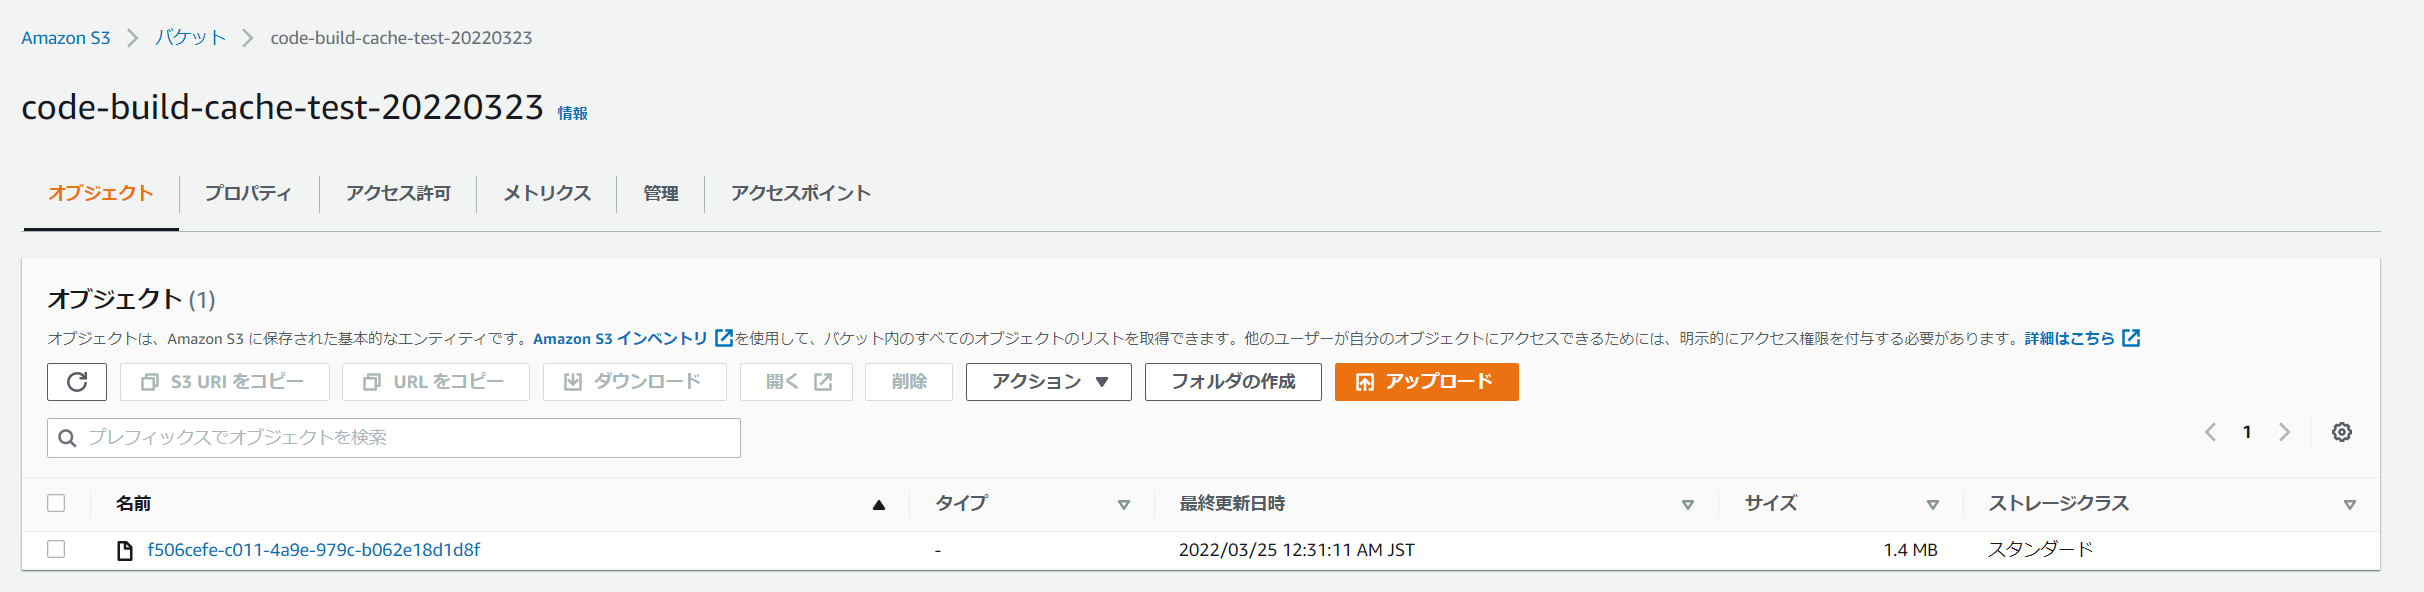The image size is (2424, 592).
Task: Click the file icon beside f506cefe object
Action: click(125, 550)
